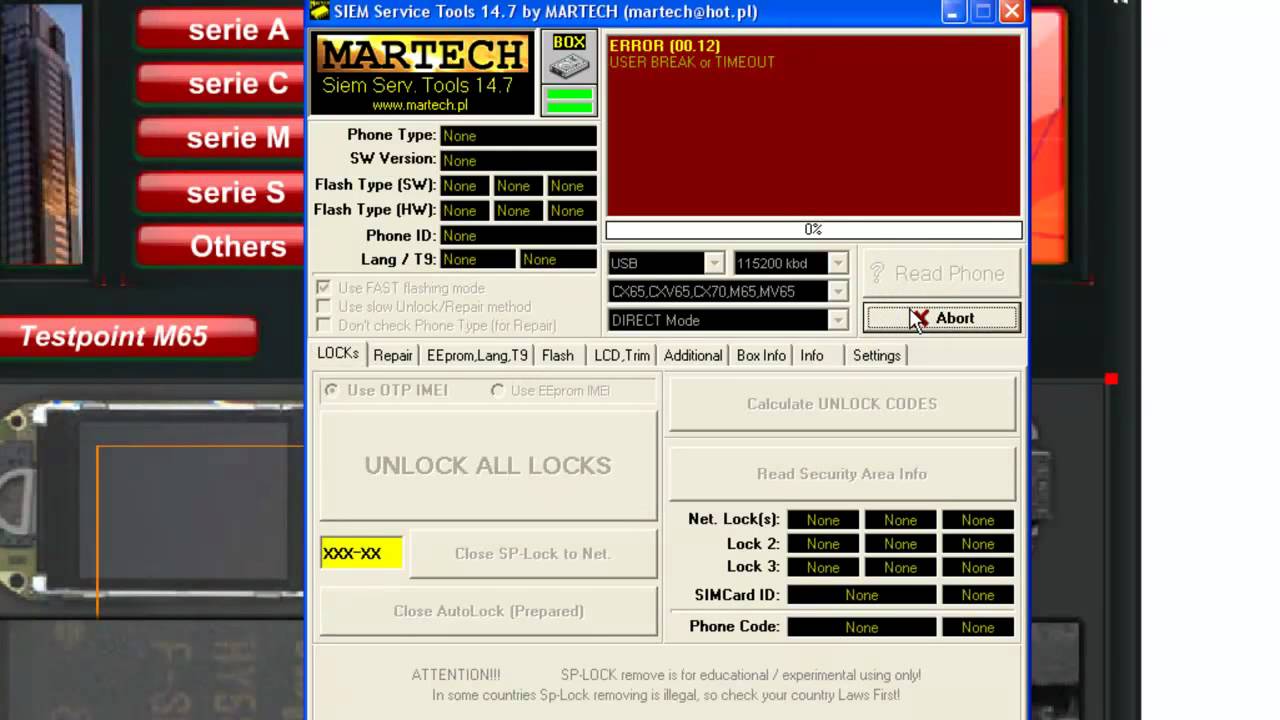Screen dimensions: 1280x720
Task: Click the BOX hardware status icon
Action: 569,57
